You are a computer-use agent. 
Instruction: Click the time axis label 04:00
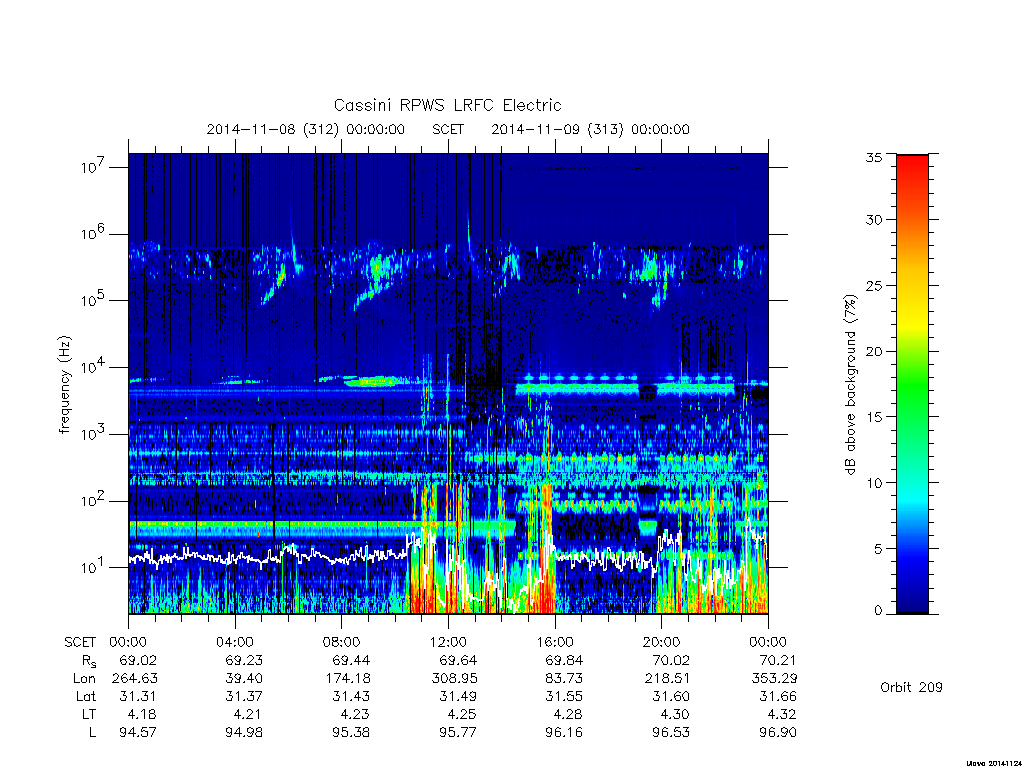pyautogui.click(x=235, y=642)
